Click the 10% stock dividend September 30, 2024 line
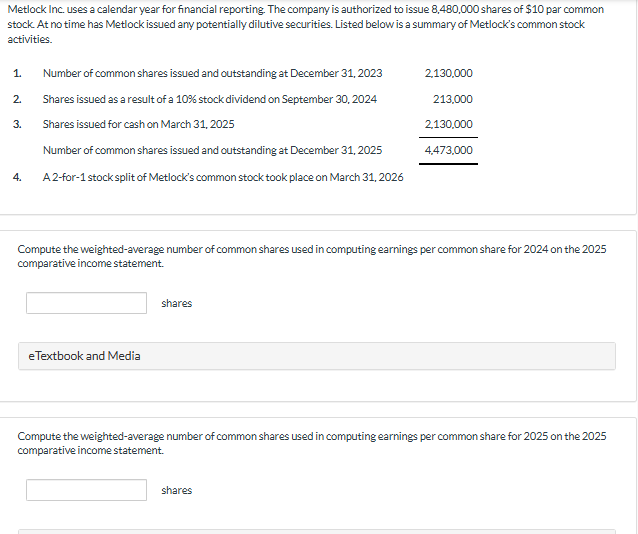 [x=210, y=99]
